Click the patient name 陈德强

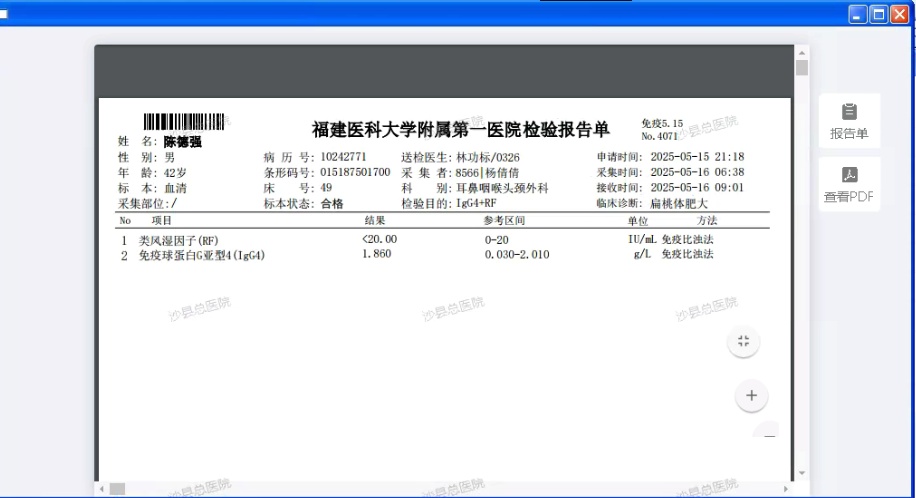pyautogui.click(x=182, y=141)
